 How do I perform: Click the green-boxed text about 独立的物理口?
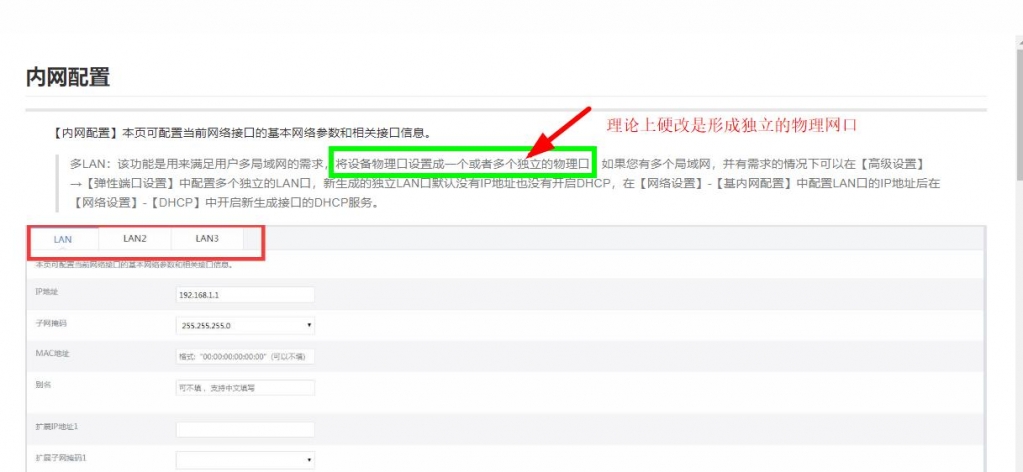[x=462, y=163]
